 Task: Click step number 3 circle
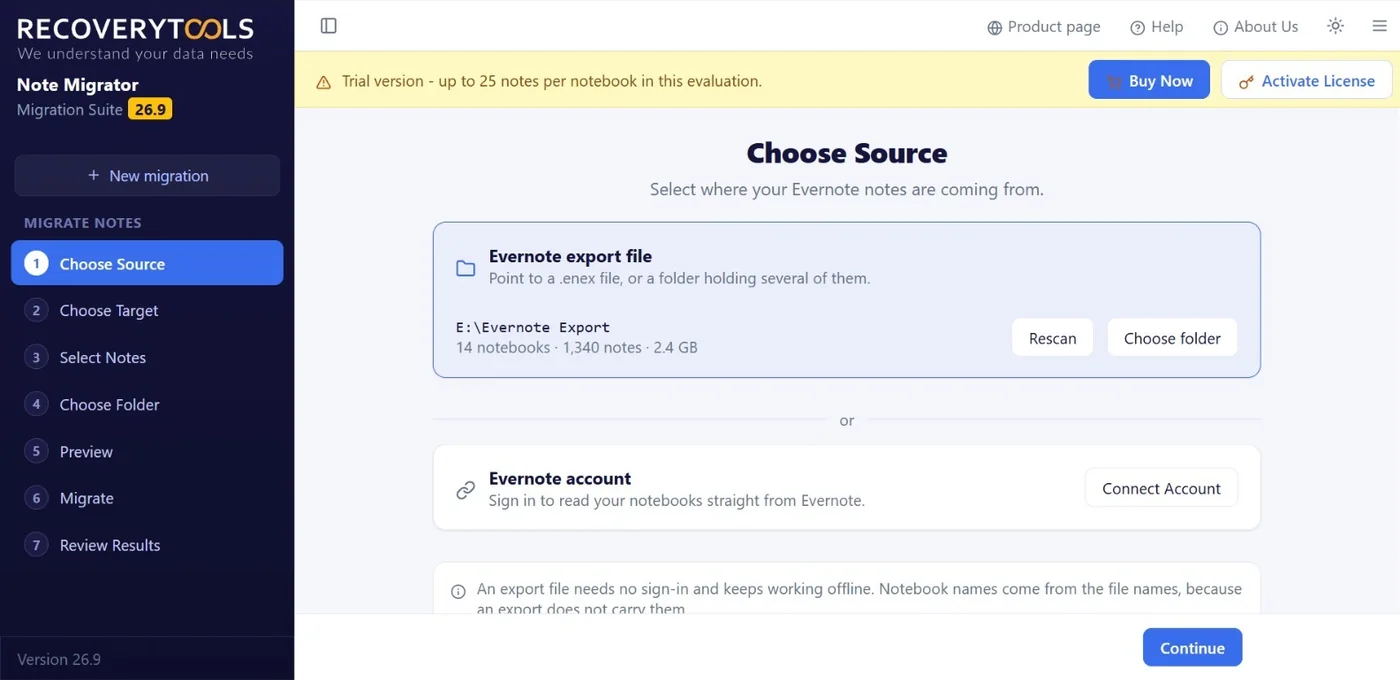point(36,358)
